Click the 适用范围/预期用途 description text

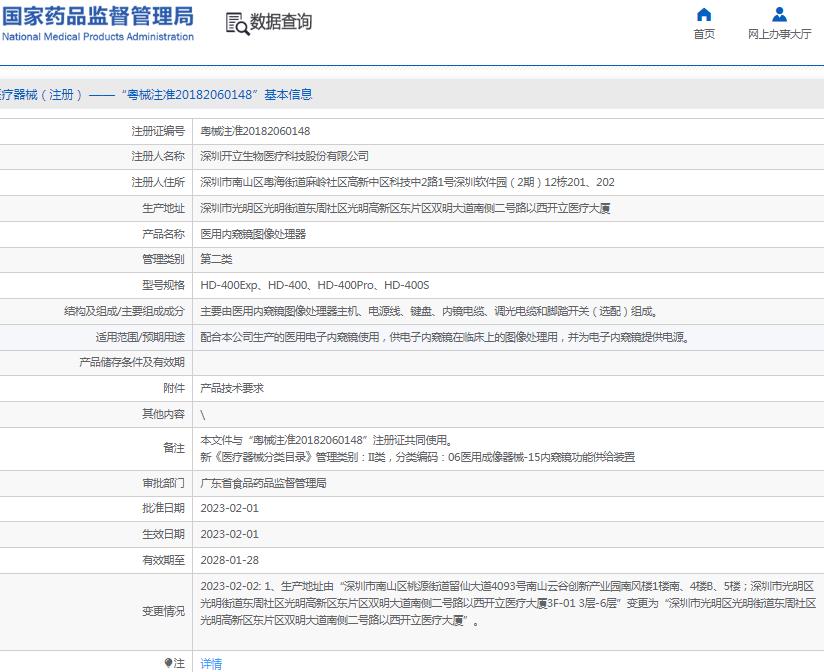click(445, 337)
